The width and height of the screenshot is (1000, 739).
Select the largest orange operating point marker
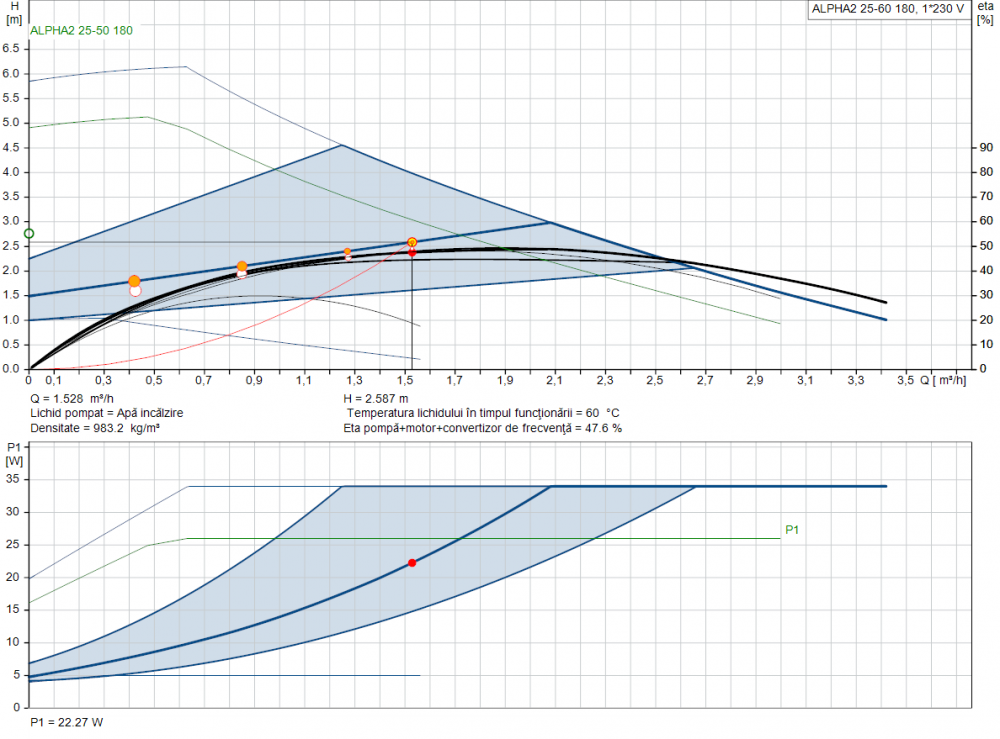(x=134, y=282)
